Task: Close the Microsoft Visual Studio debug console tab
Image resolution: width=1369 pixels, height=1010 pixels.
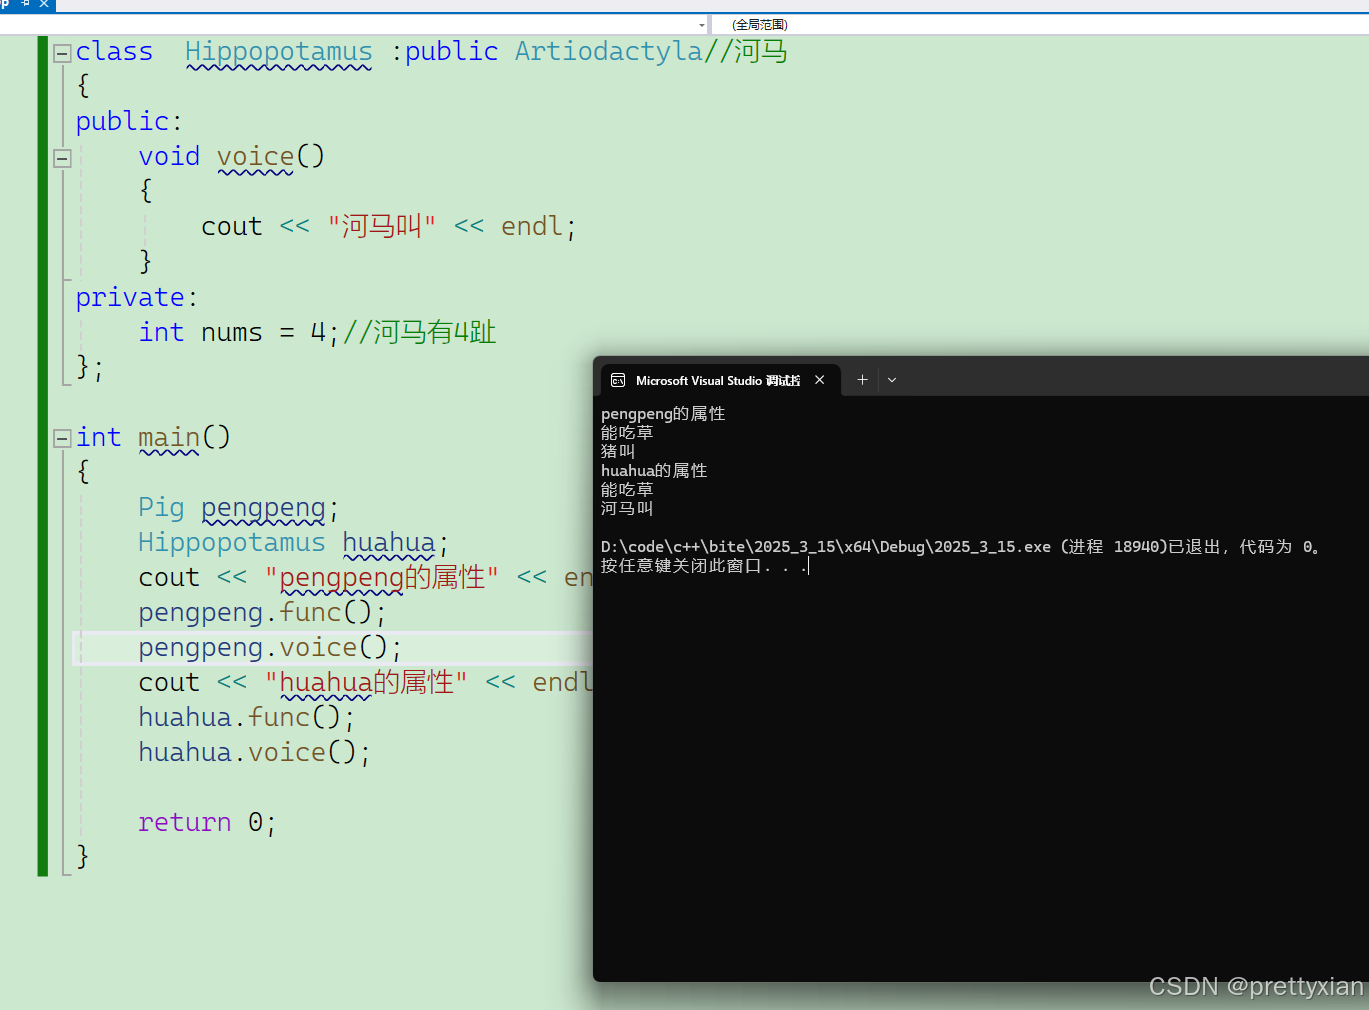Action: tap(820, 380)
